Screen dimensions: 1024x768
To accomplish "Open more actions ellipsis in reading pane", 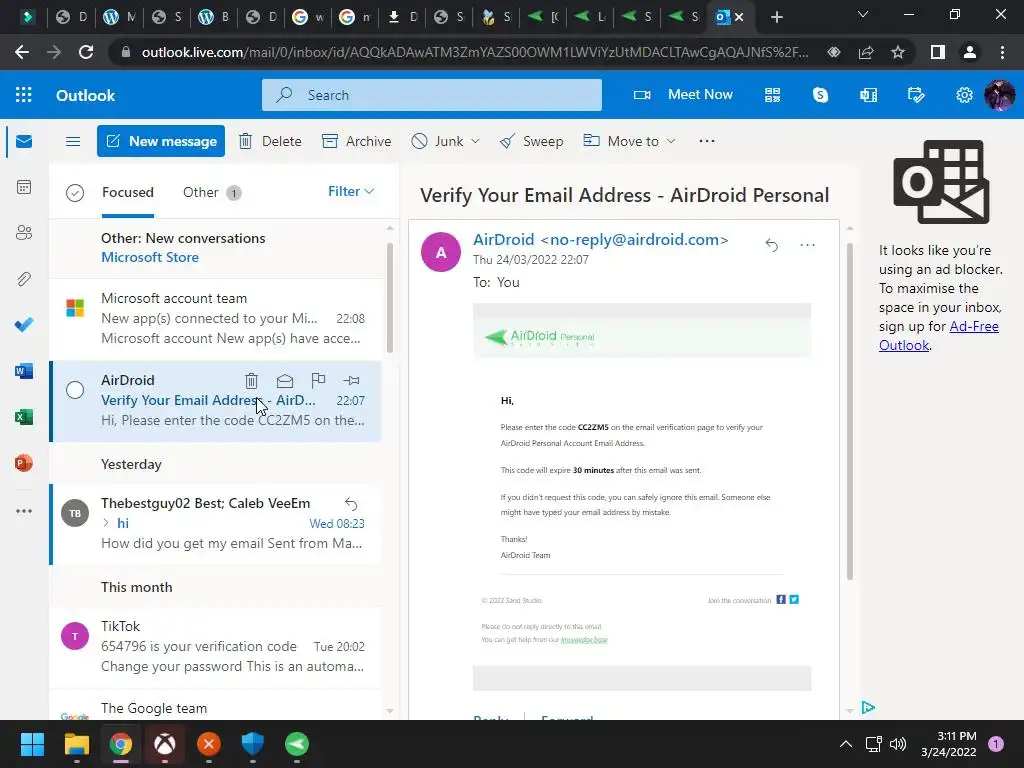I will 808,245.
